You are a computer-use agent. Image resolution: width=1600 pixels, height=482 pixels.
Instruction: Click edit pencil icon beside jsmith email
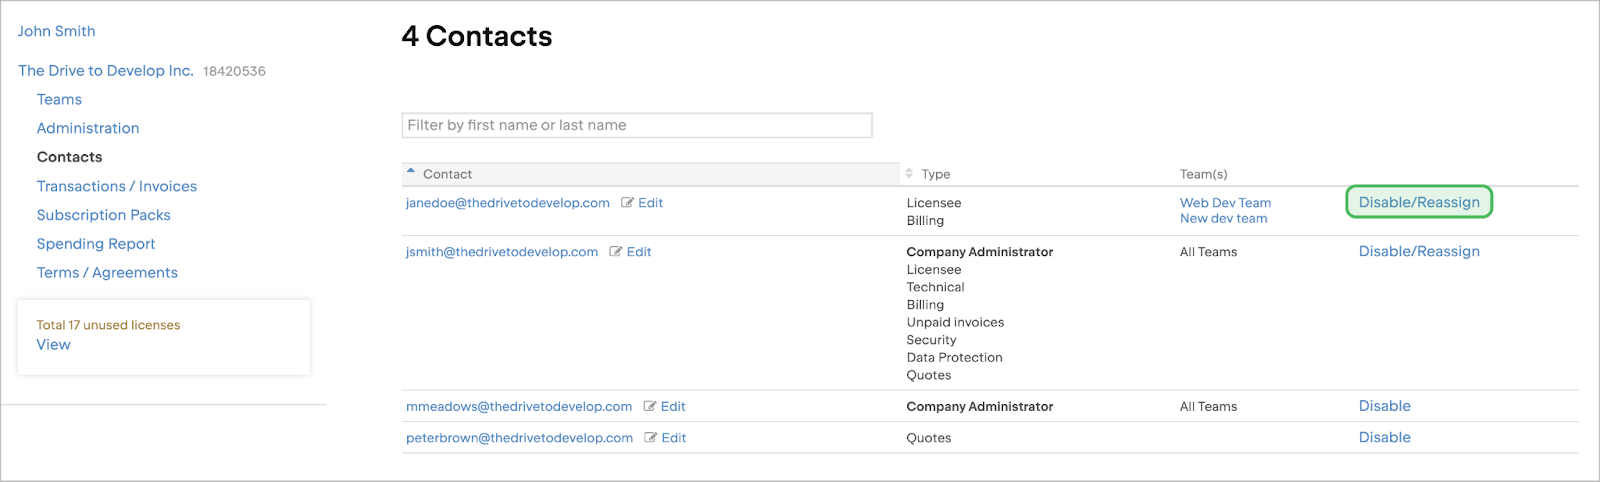click(616, 252)
